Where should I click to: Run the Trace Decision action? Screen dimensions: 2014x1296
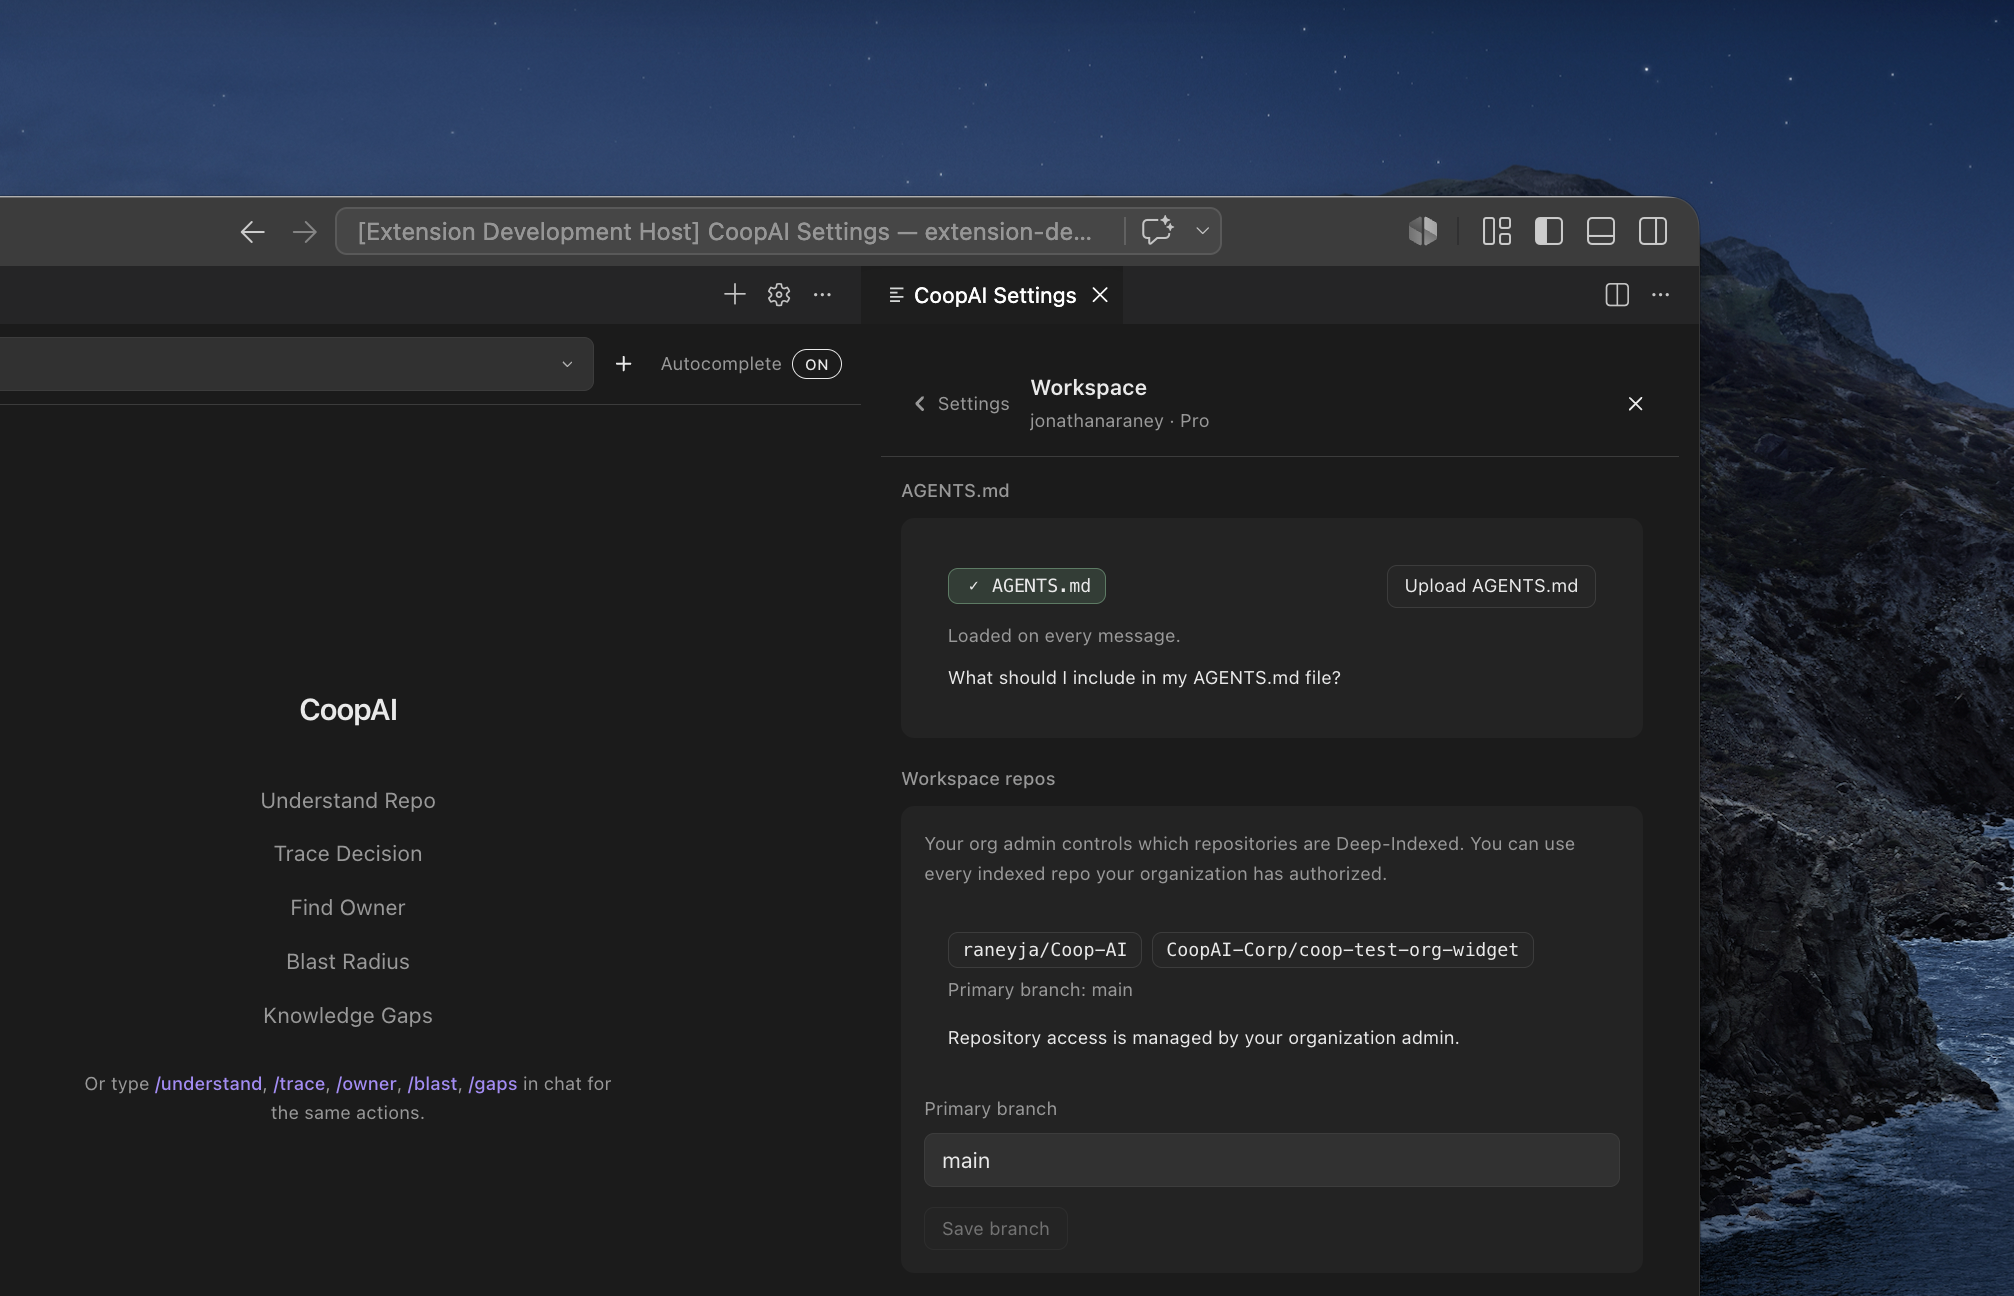coord(348,853)
